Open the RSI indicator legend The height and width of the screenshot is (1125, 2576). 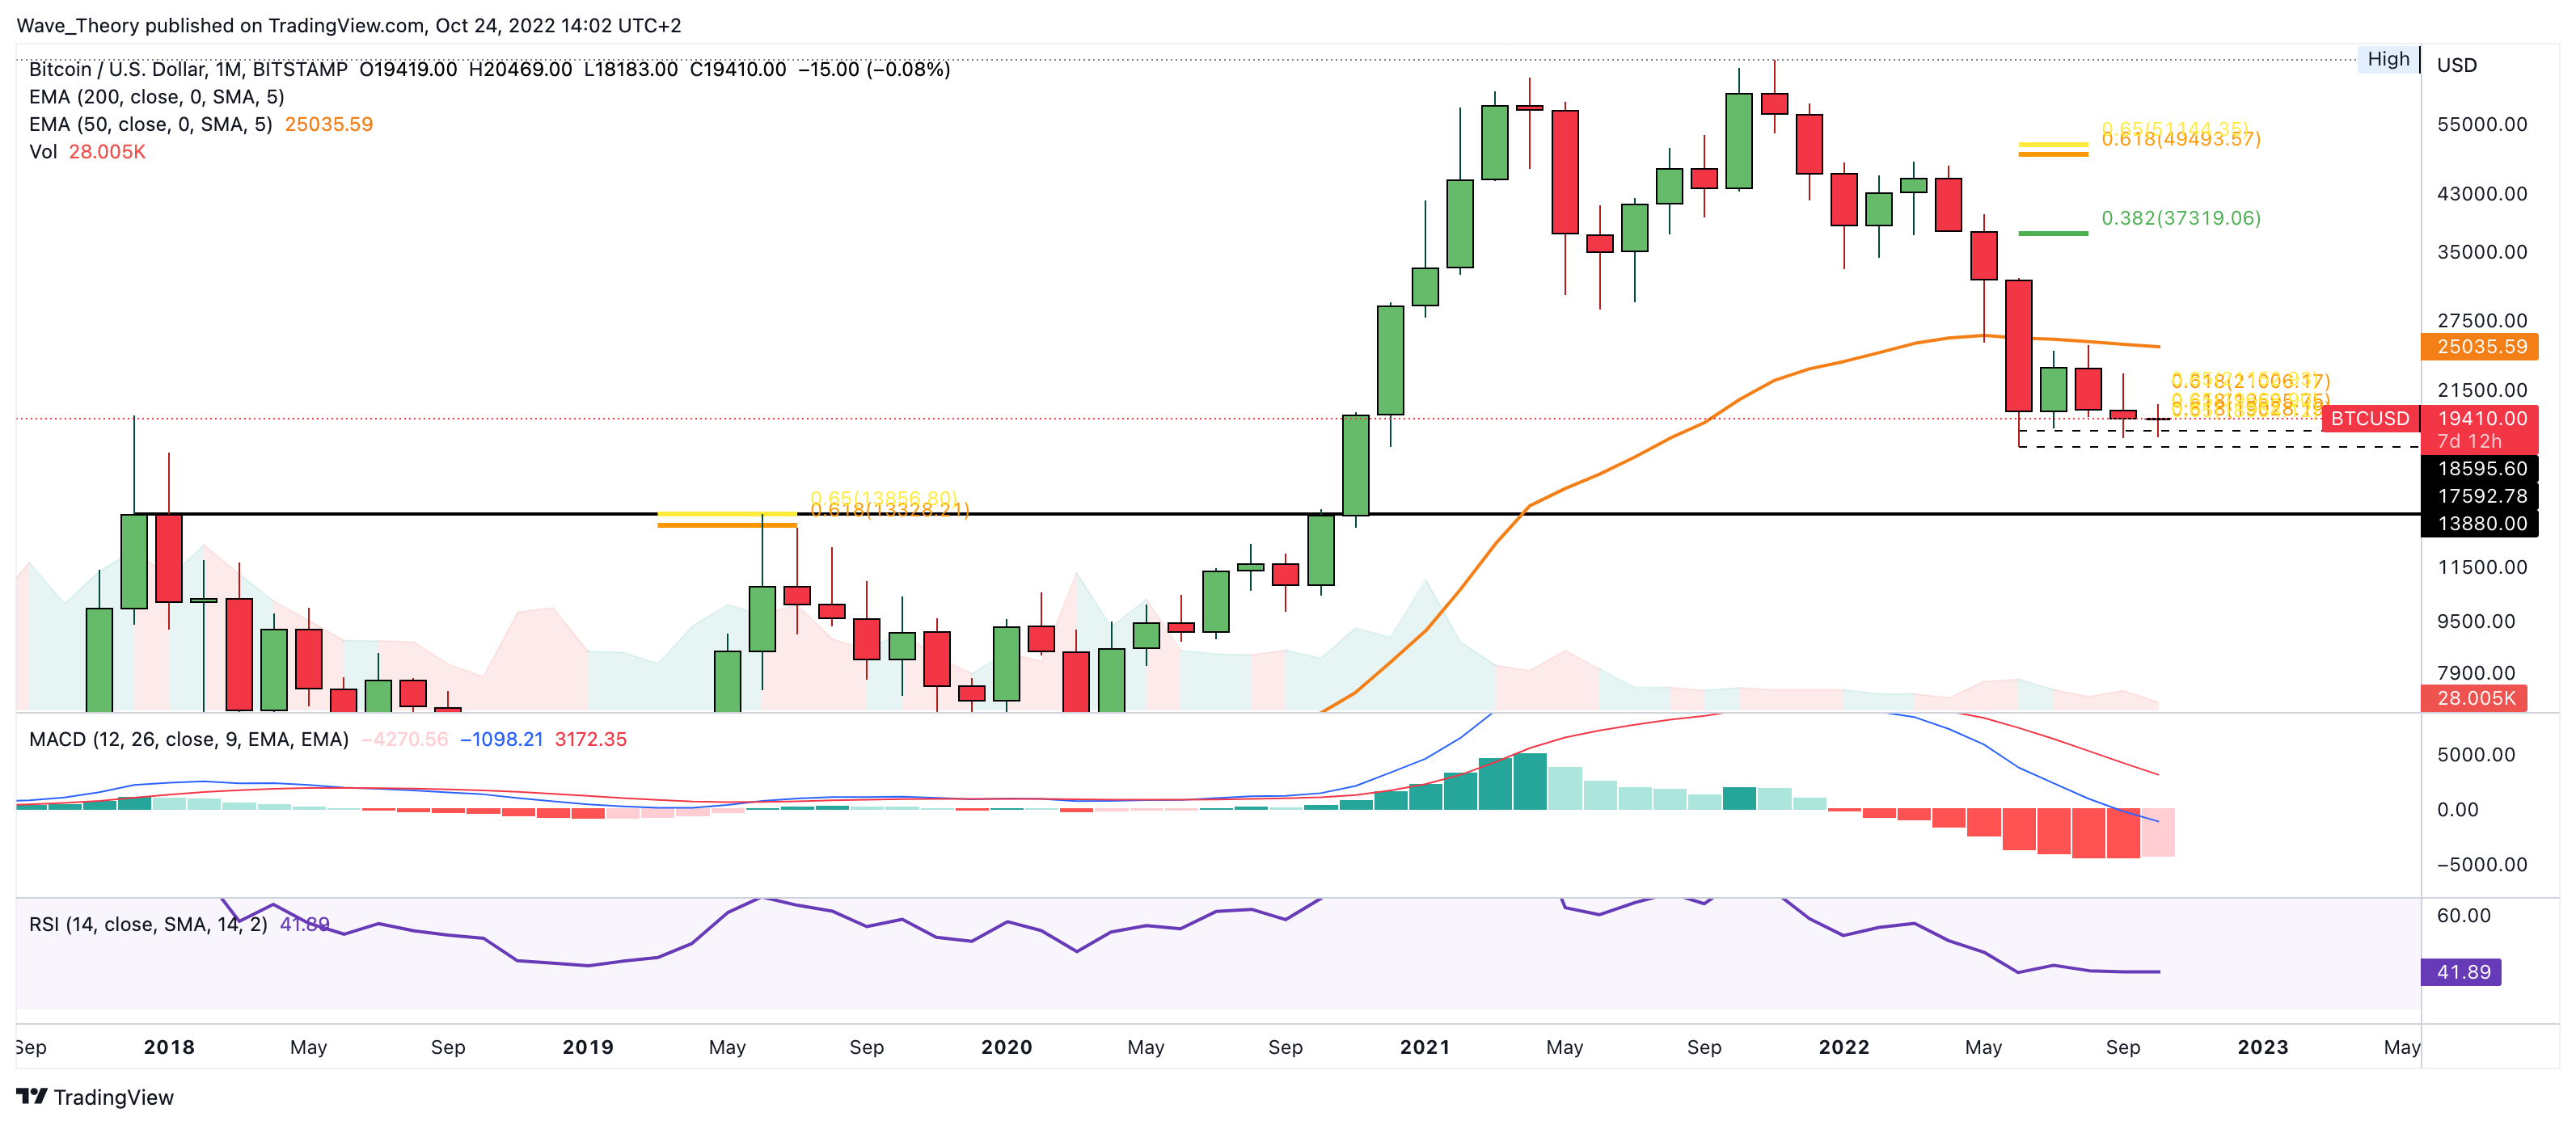point(147,924)
